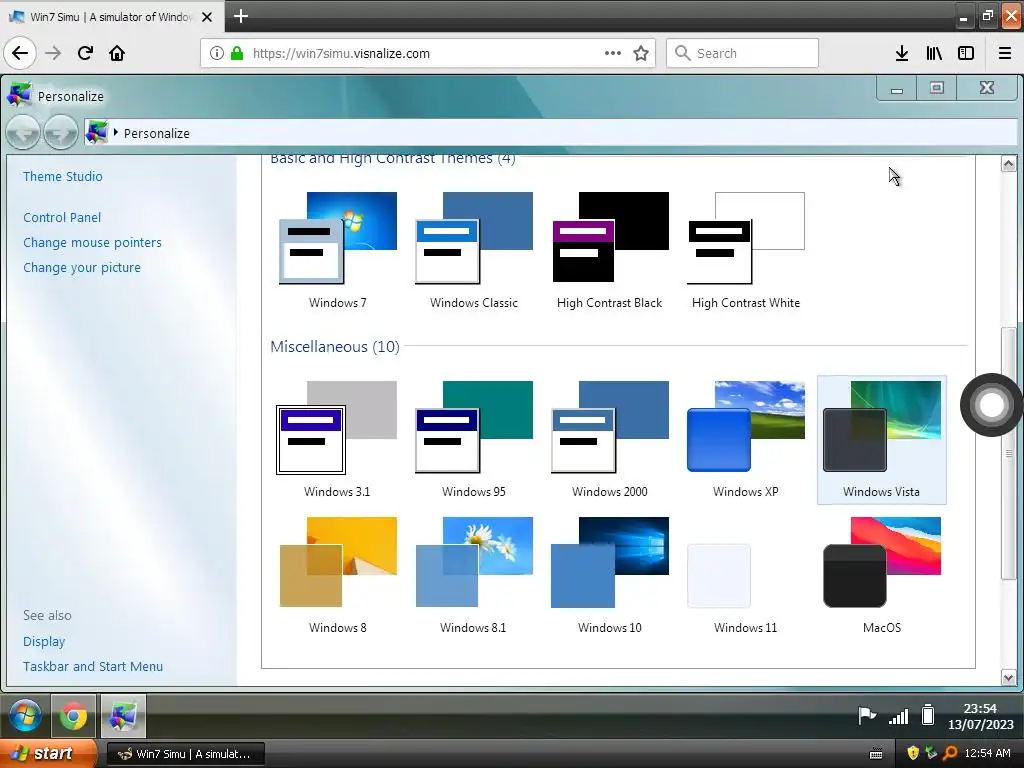Switch to the Windows 10 theme
This screenshot has width=1024, height=768.
click(x=610, y=575)
